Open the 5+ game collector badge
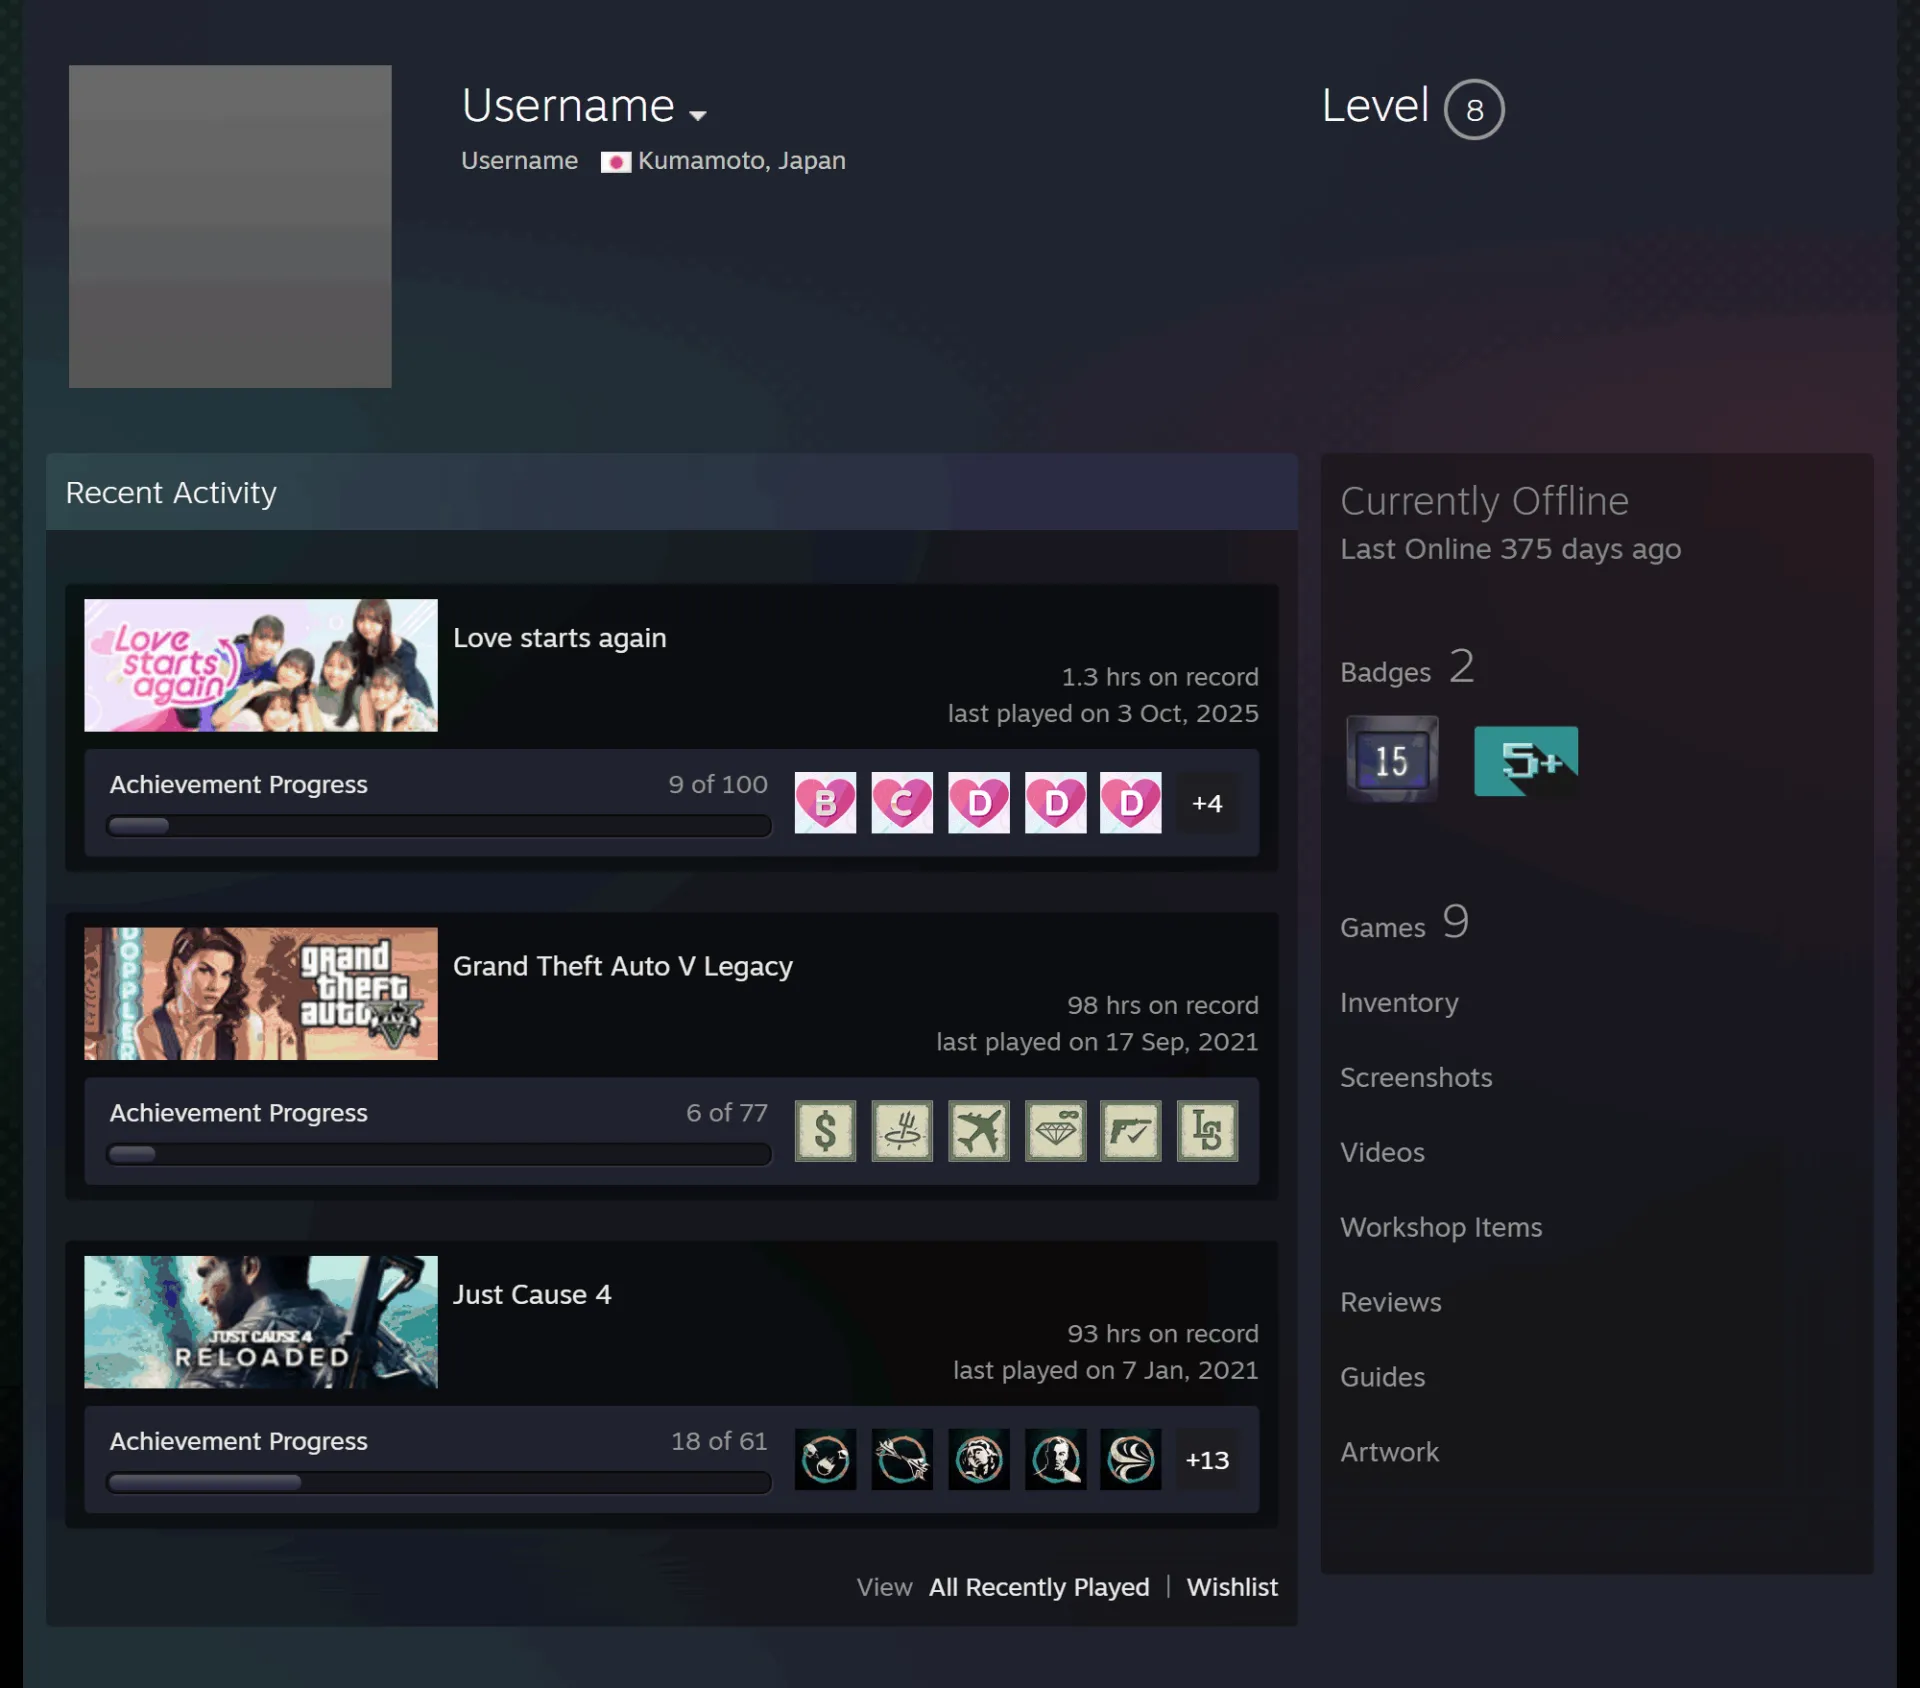This screenshot has height=1688, width=1920. (x=1526, y=761)
